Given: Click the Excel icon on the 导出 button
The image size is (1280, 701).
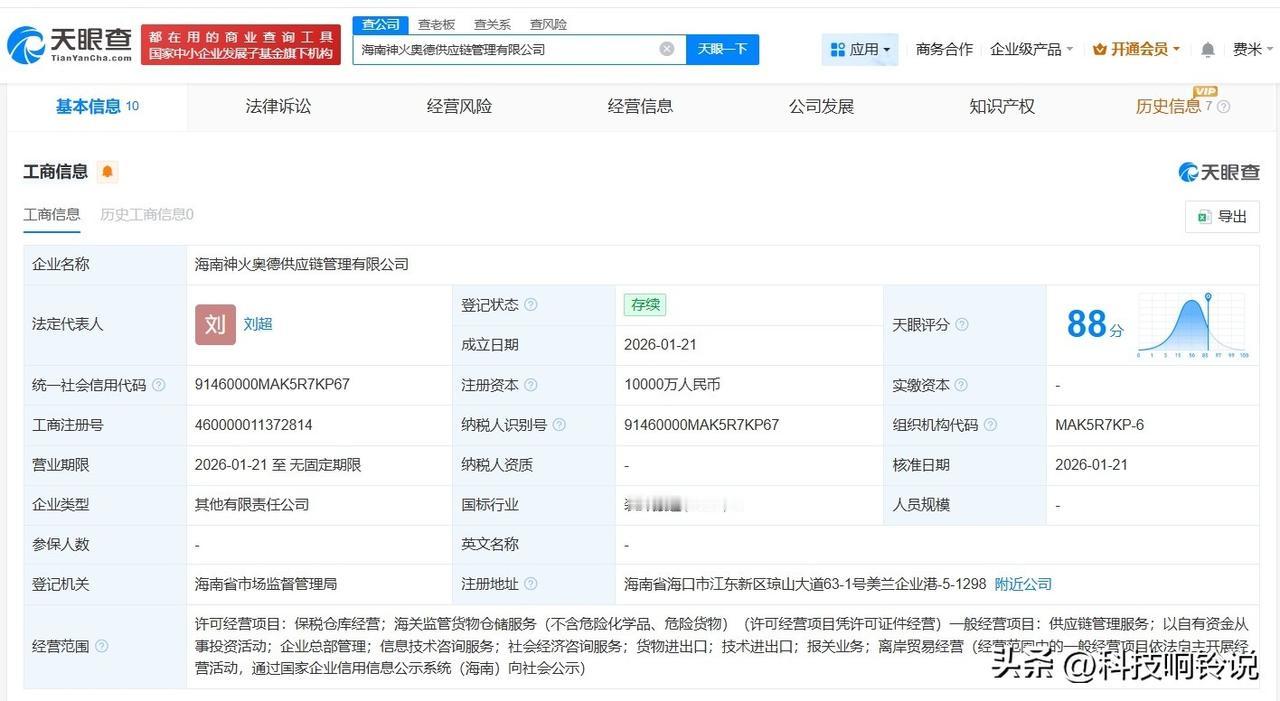Looking at the screenshot, I should point(1205,216).
